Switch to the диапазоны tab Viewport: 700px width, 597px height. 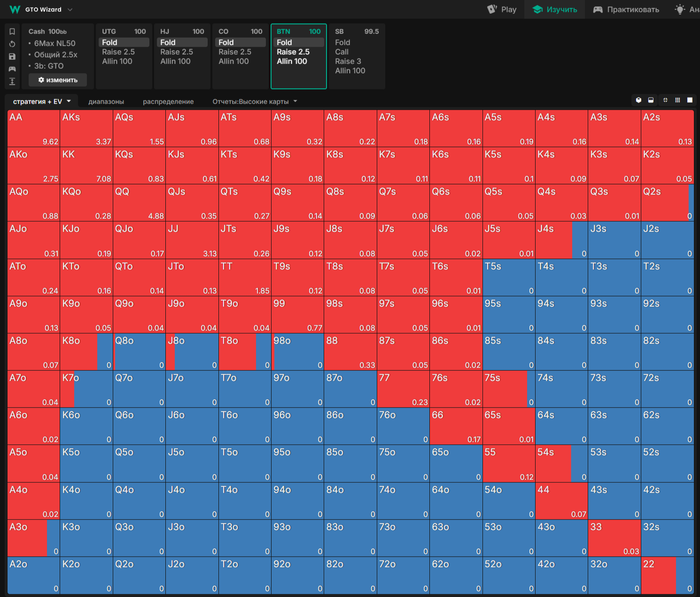(x=106, y=101)
